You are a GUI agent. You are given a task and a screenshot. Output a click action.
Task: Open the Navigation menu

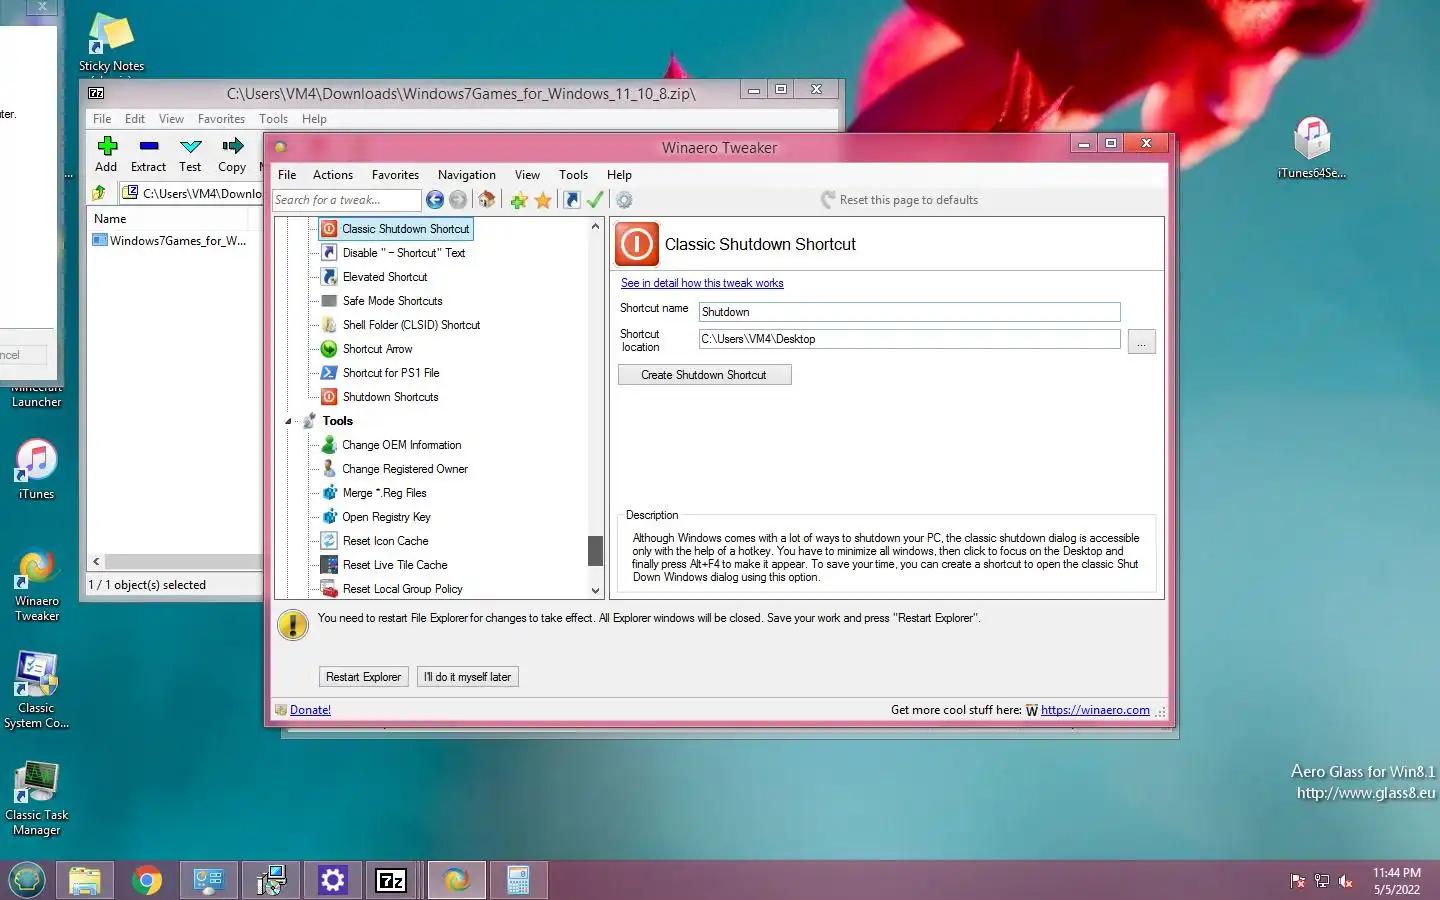tap(467, 175)
